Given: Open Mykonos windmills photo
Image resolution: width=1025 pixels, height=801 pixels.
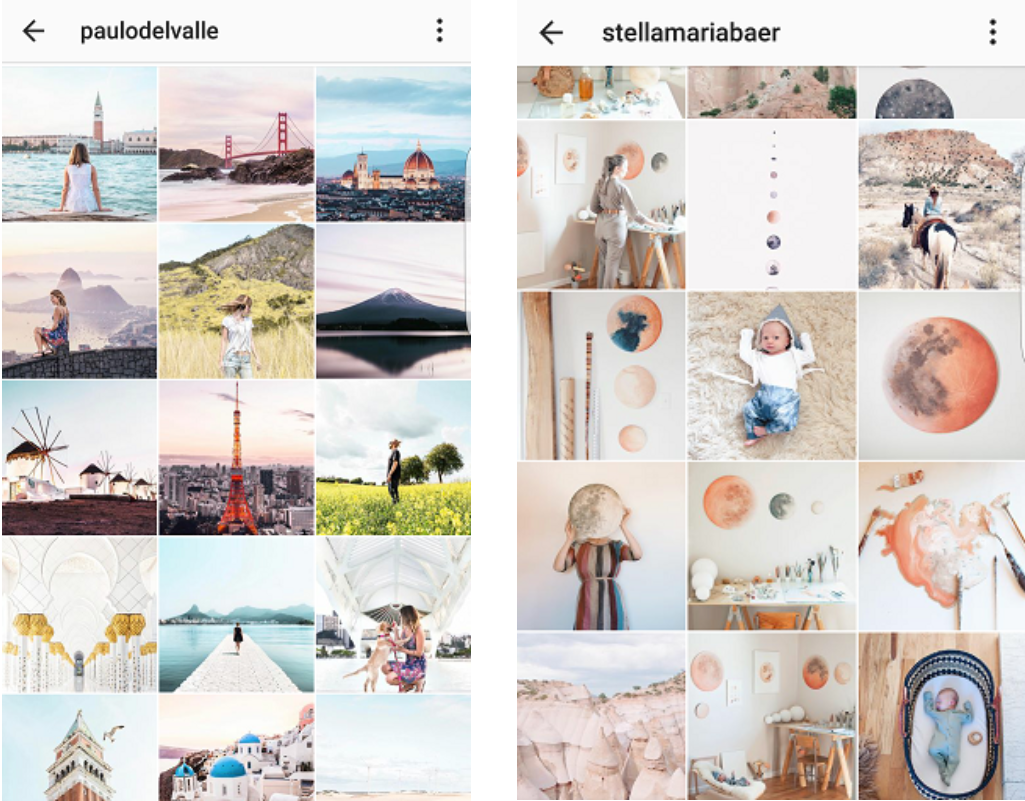Looking at the screenshot, I should (79, 458).
